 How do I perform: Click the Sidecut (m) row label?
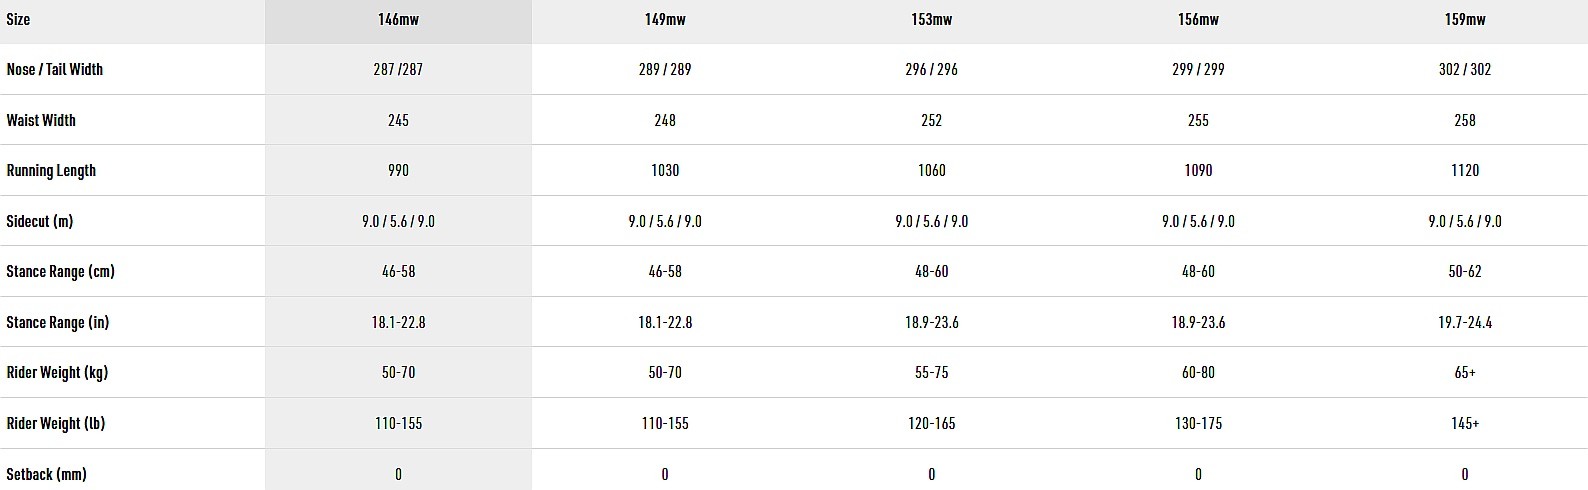[40, 221]
